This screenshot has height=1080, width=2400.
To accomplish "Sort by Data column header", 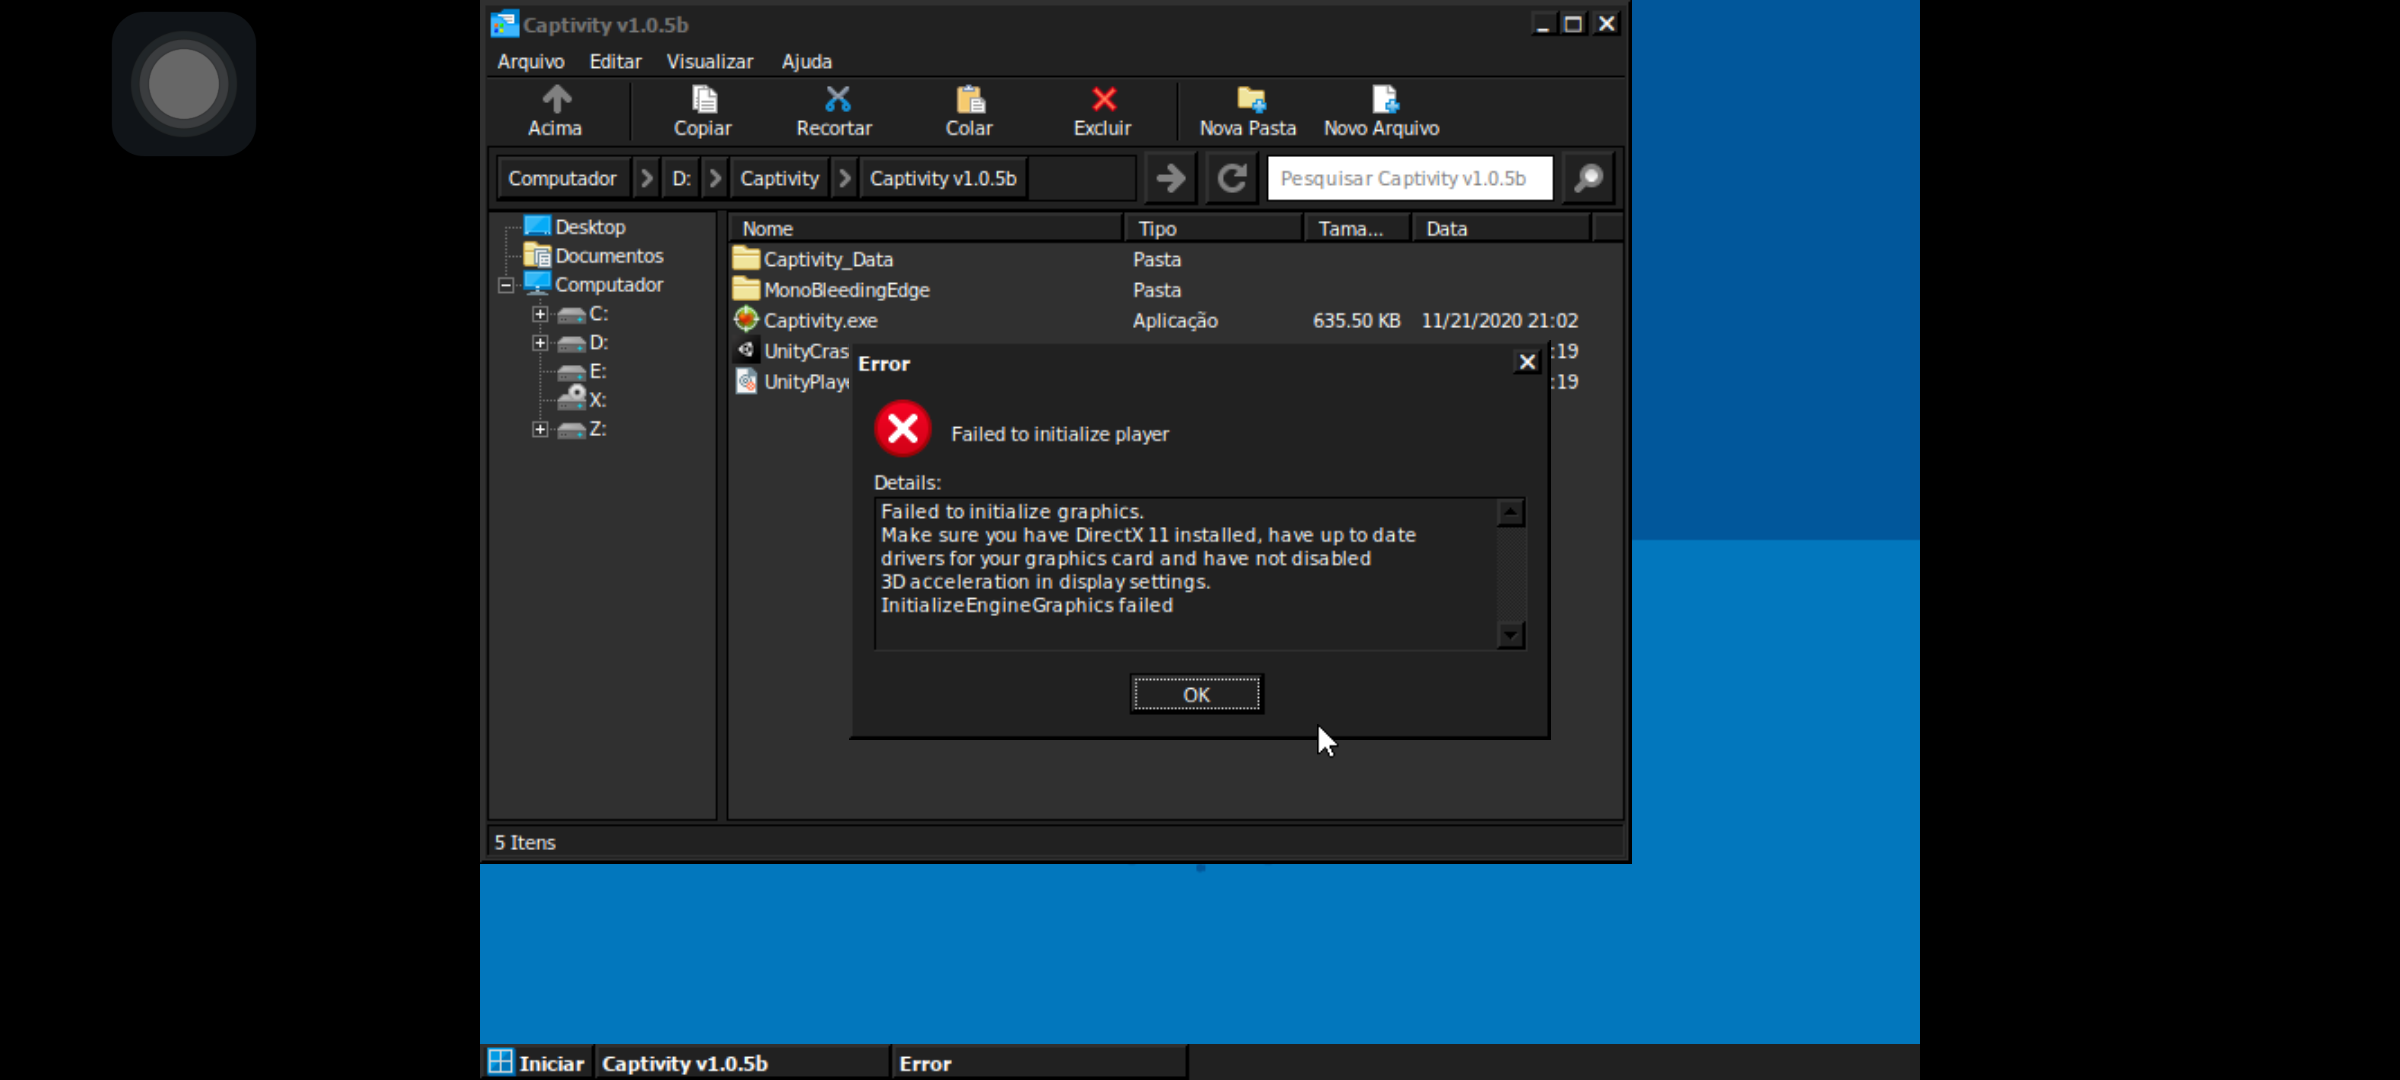I will point(1502,229).
